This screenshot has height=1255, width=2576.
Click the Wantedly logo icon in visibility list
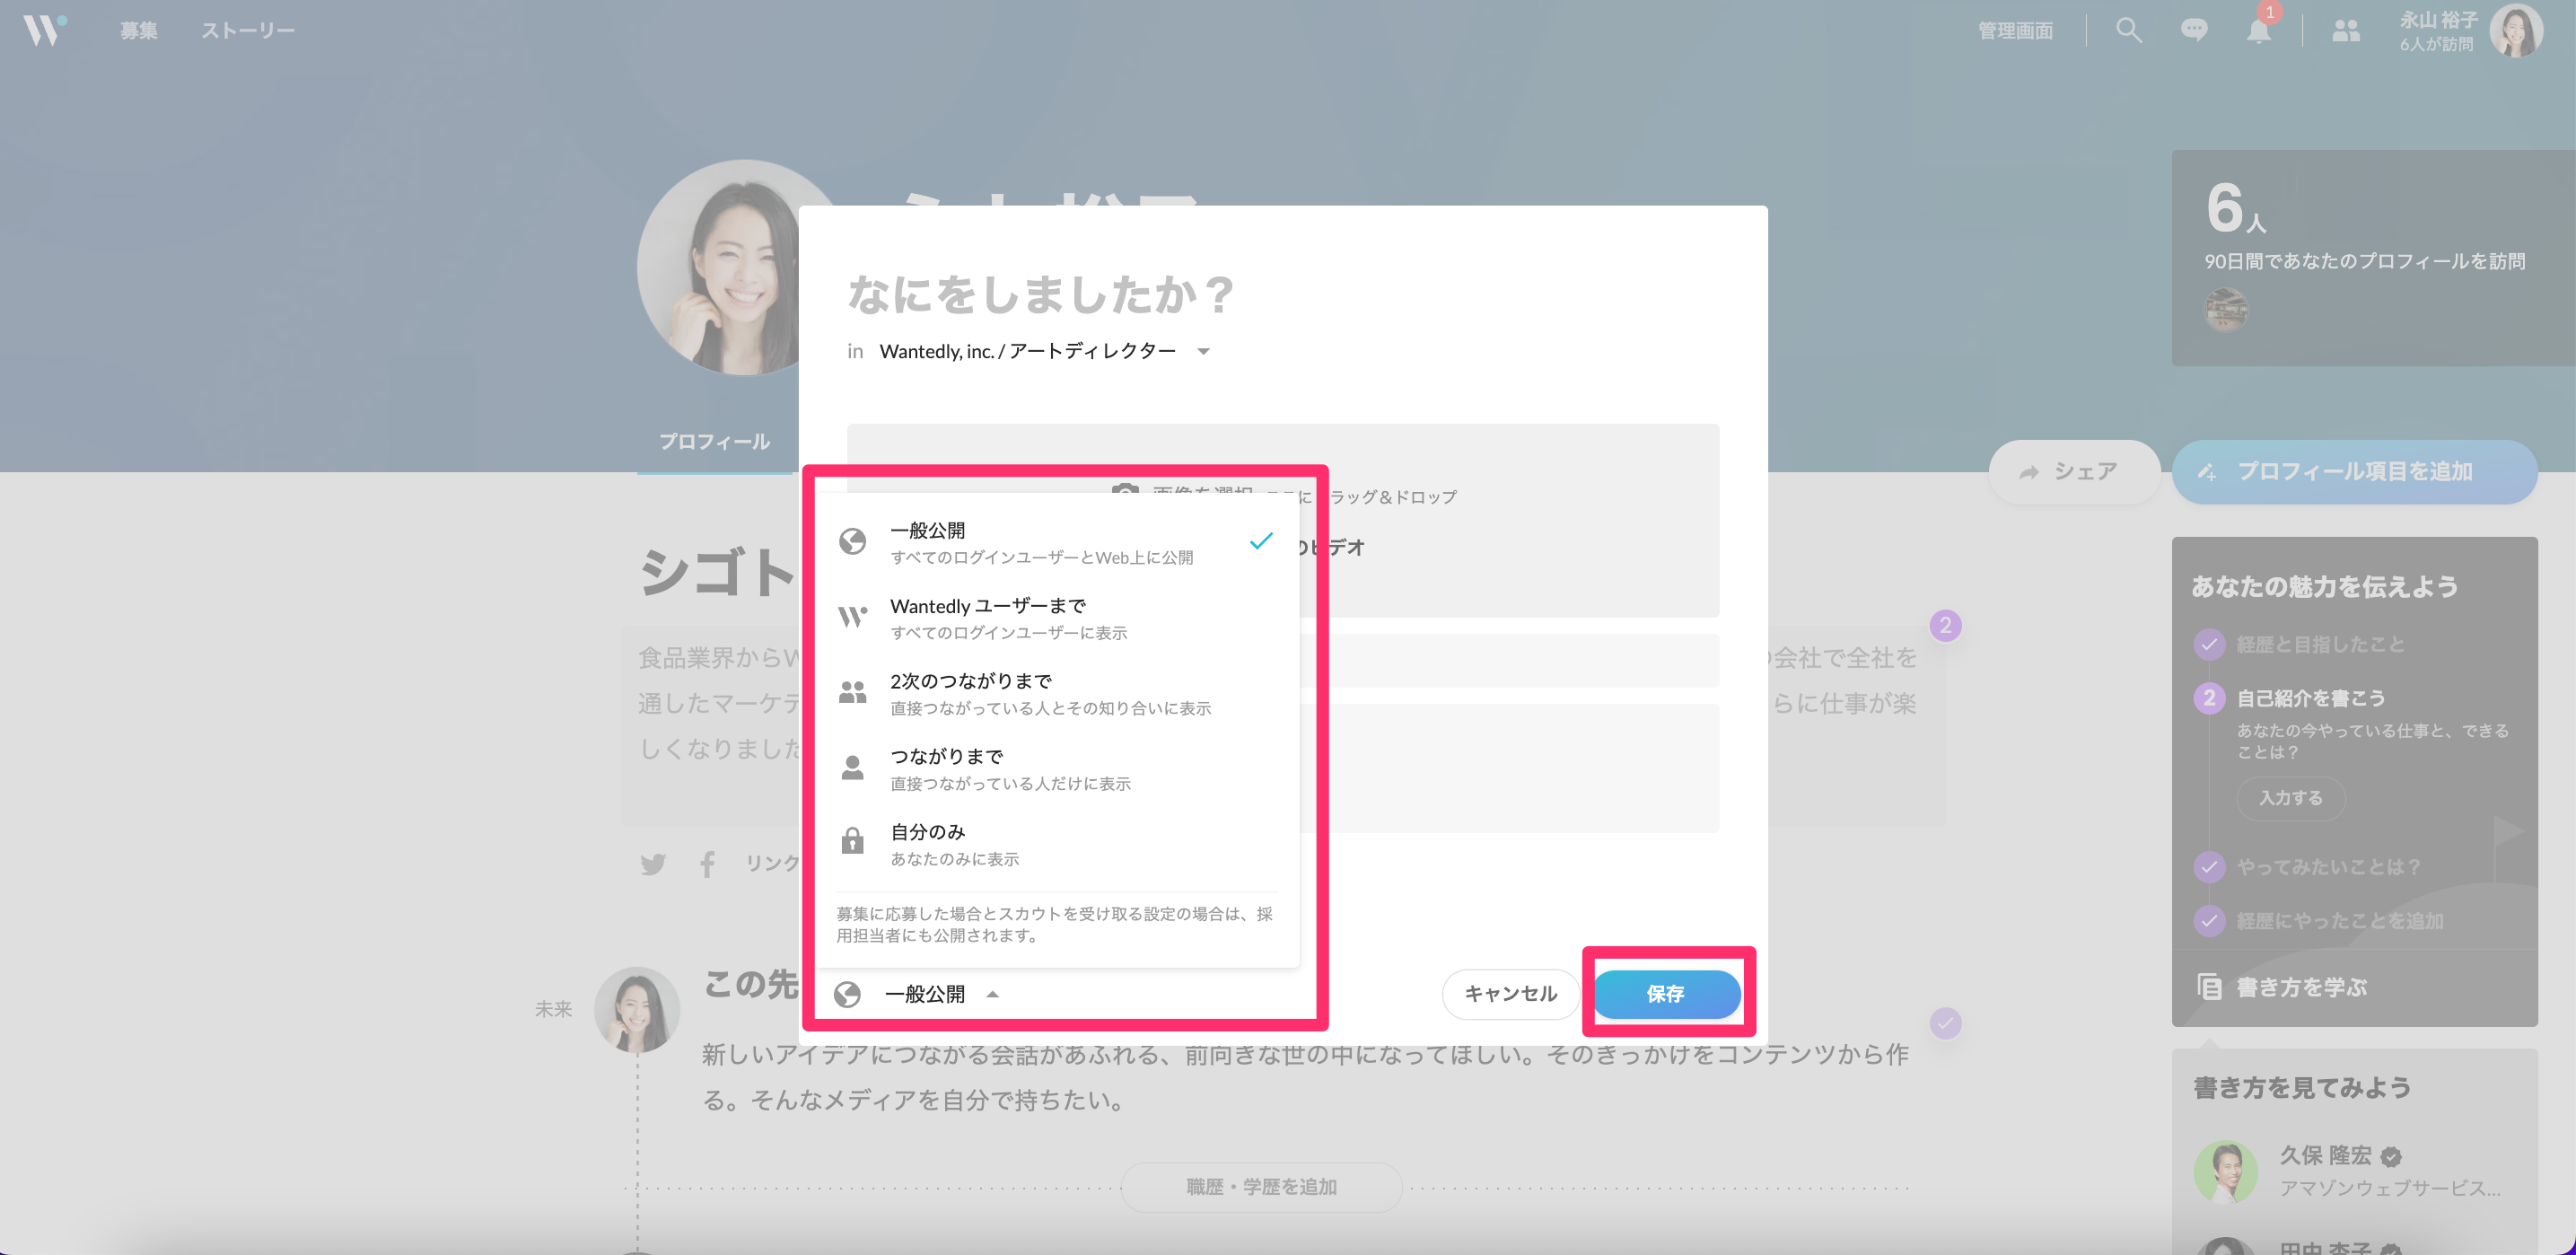852,616
